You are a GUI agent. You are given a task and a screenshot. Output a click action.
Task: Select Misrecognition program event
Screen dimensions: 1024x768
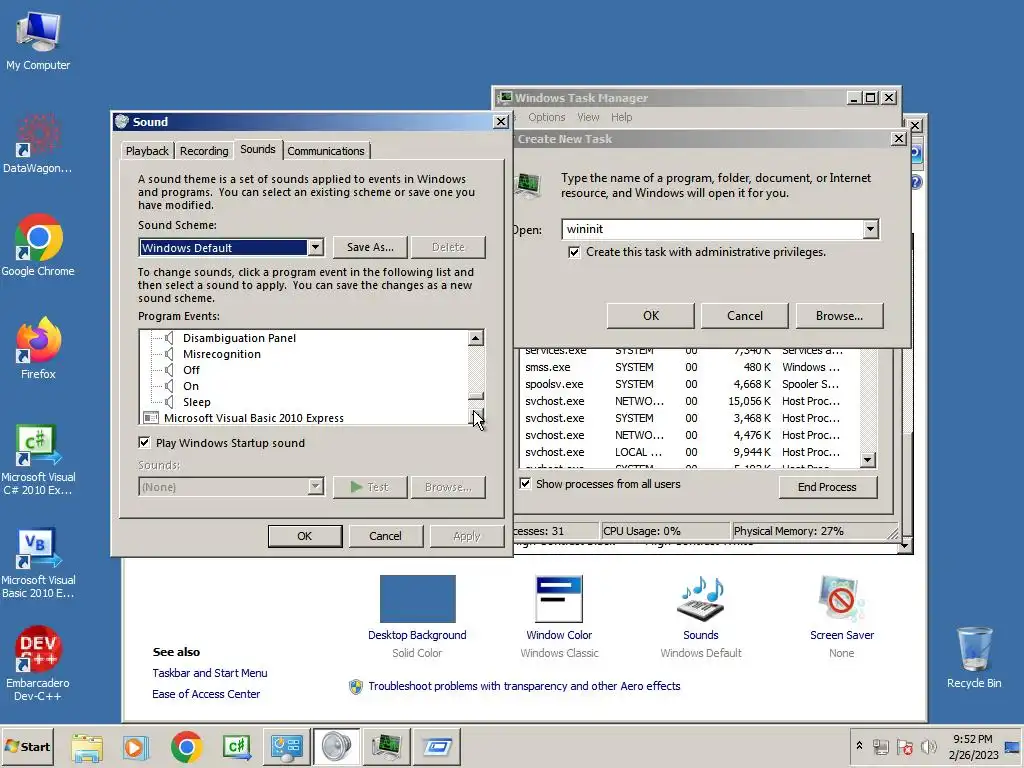[221, 354]
